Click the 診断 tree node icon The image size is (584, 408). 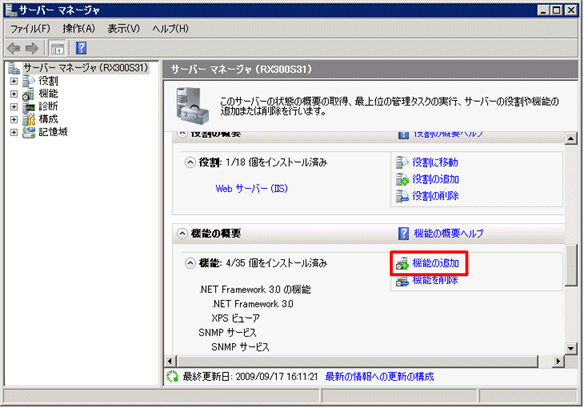(29, 107)
